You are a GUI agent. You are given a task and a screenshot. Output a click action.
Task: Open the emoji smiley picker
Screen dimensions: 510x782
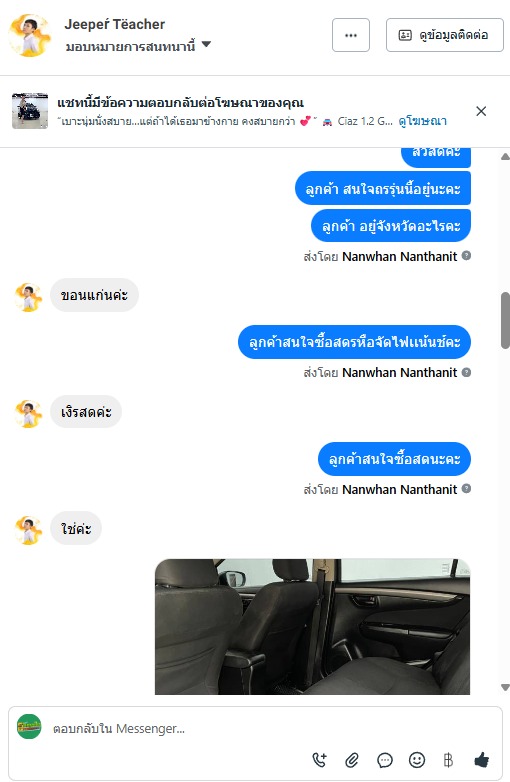[417, 760]
